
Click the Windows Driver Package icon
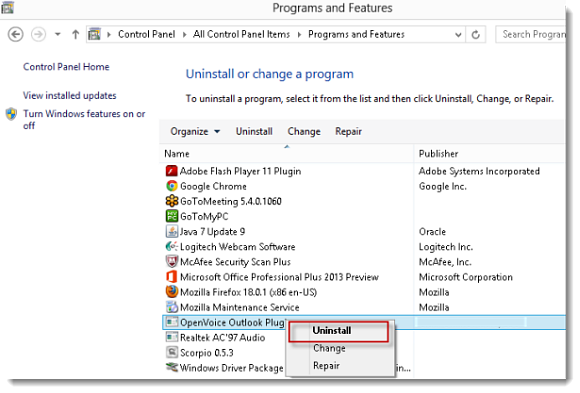point(172,367)
